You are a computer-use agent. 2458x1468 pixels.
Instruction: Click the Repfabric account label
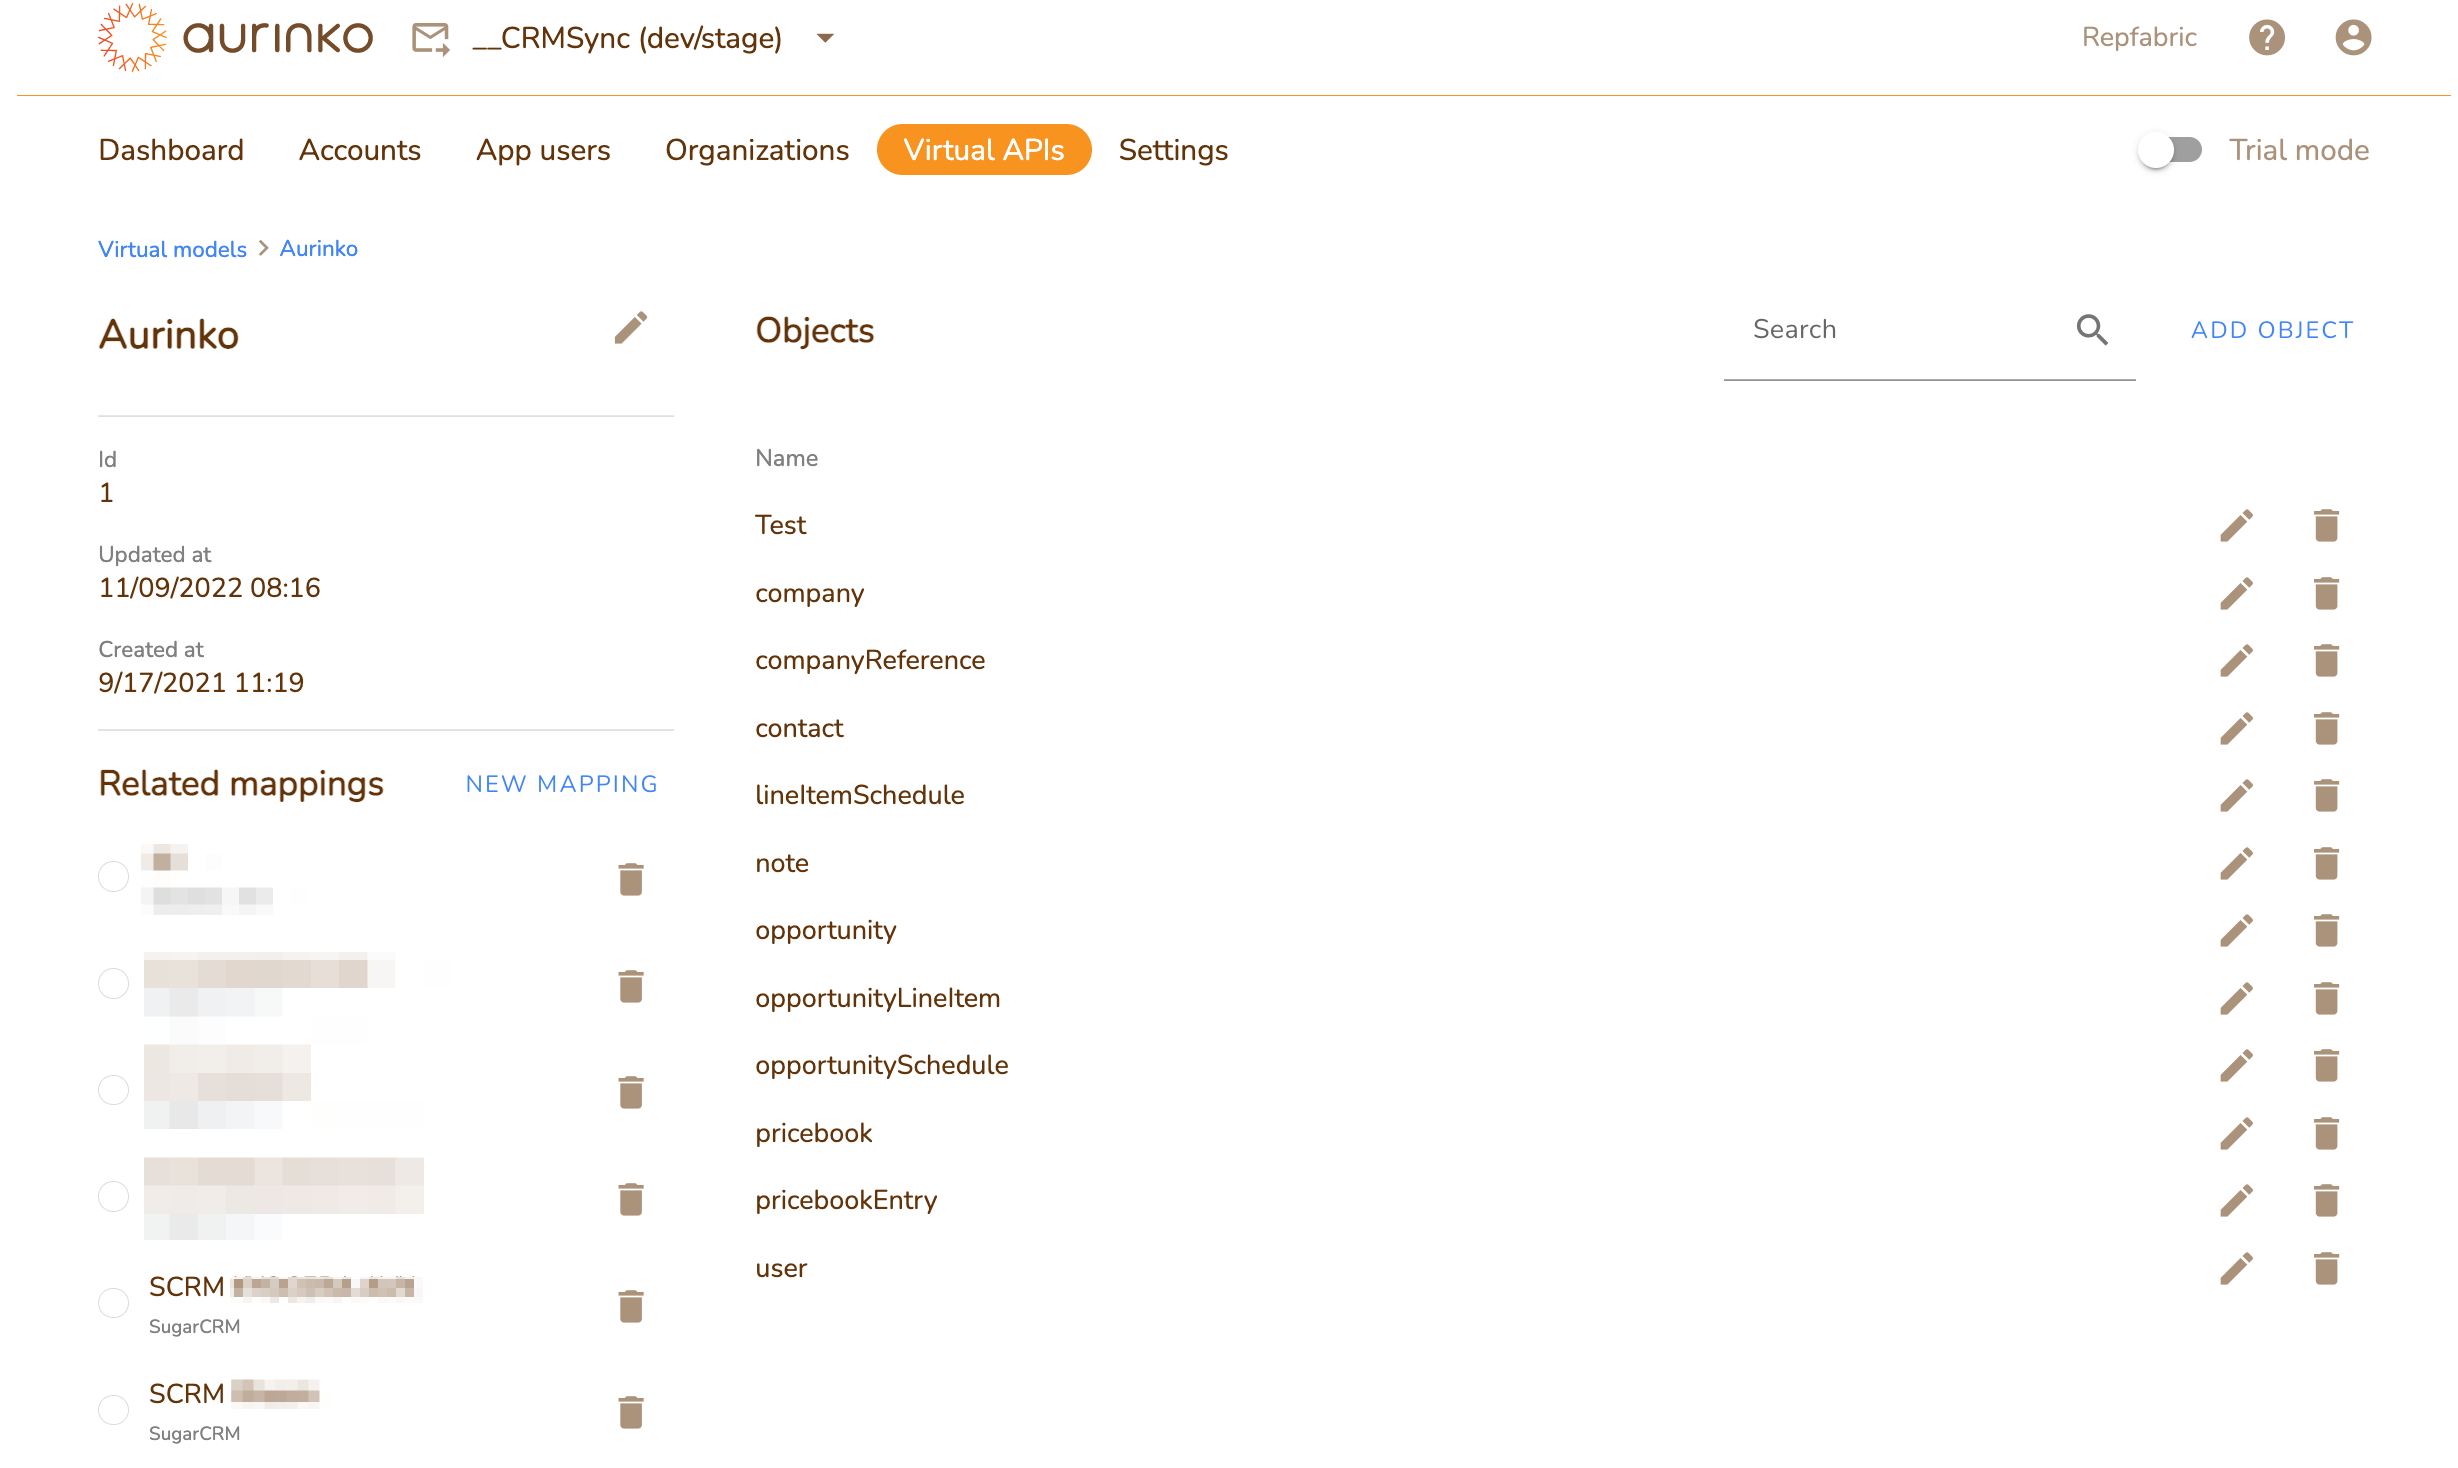click(2139, 38)
